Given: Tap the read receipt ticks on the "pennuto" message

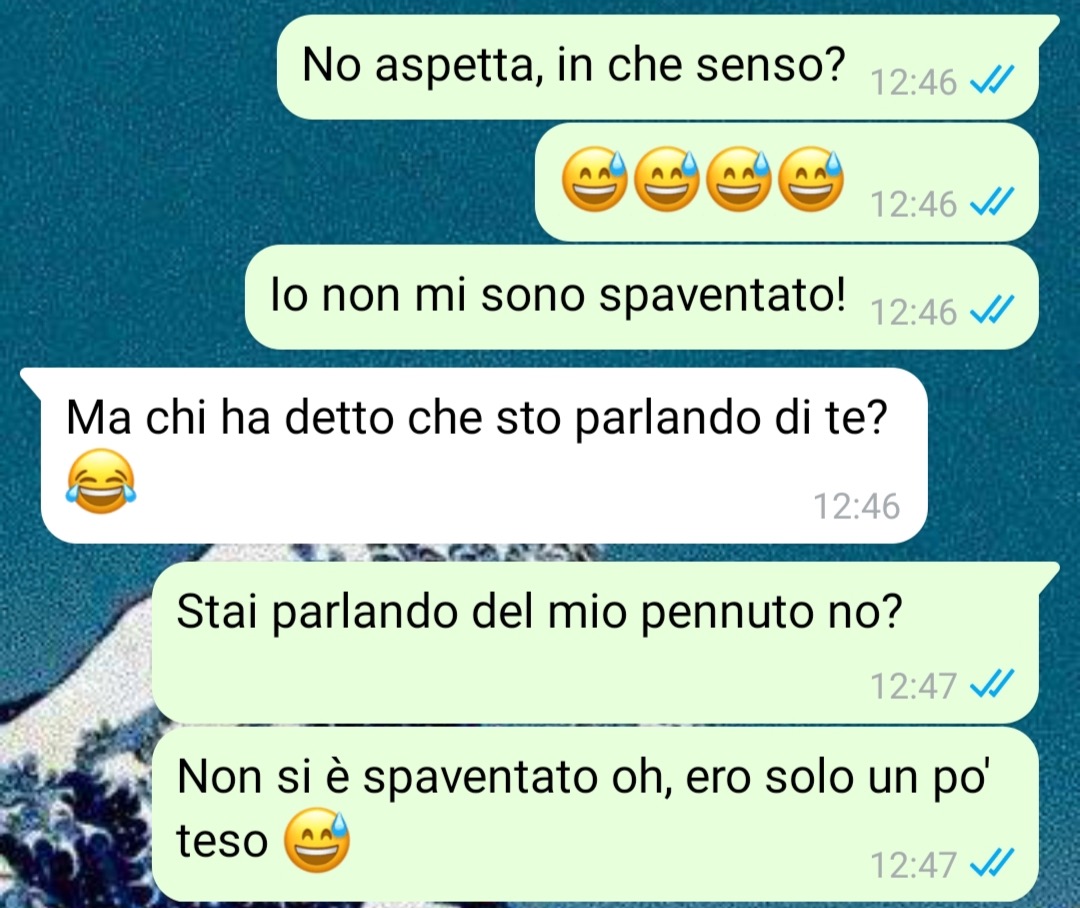Looking at the screenshot, I should pyautogui.click(x=991, y=683).
